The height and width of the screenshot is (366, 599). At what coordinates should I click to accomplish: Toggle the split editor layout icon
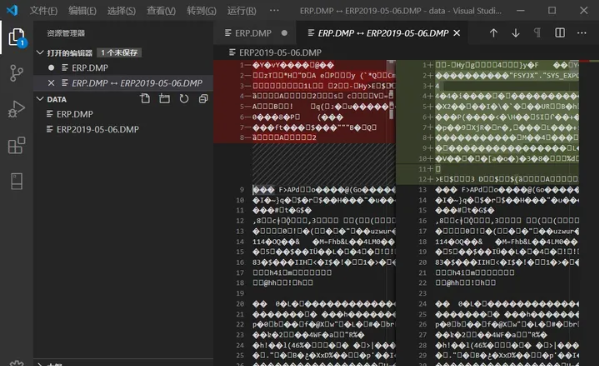560,33
